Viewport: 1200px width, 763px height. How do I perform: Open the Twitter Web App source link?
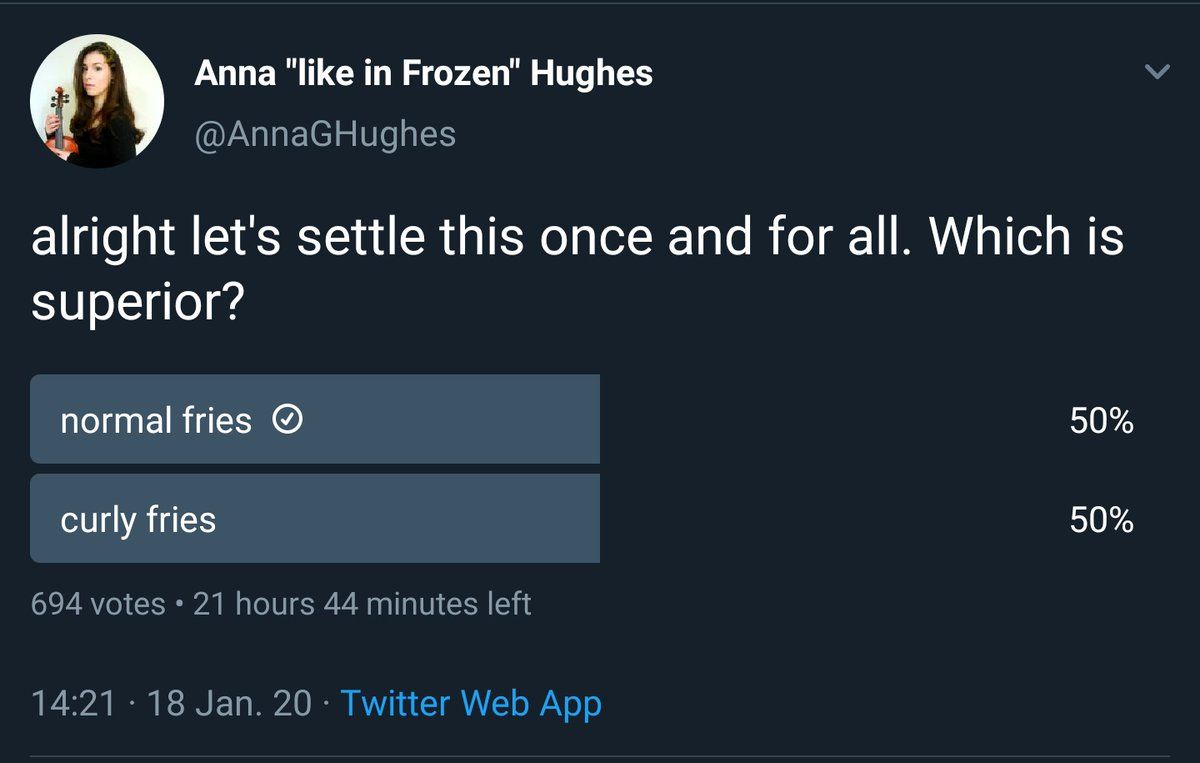(x=471, y=703)
